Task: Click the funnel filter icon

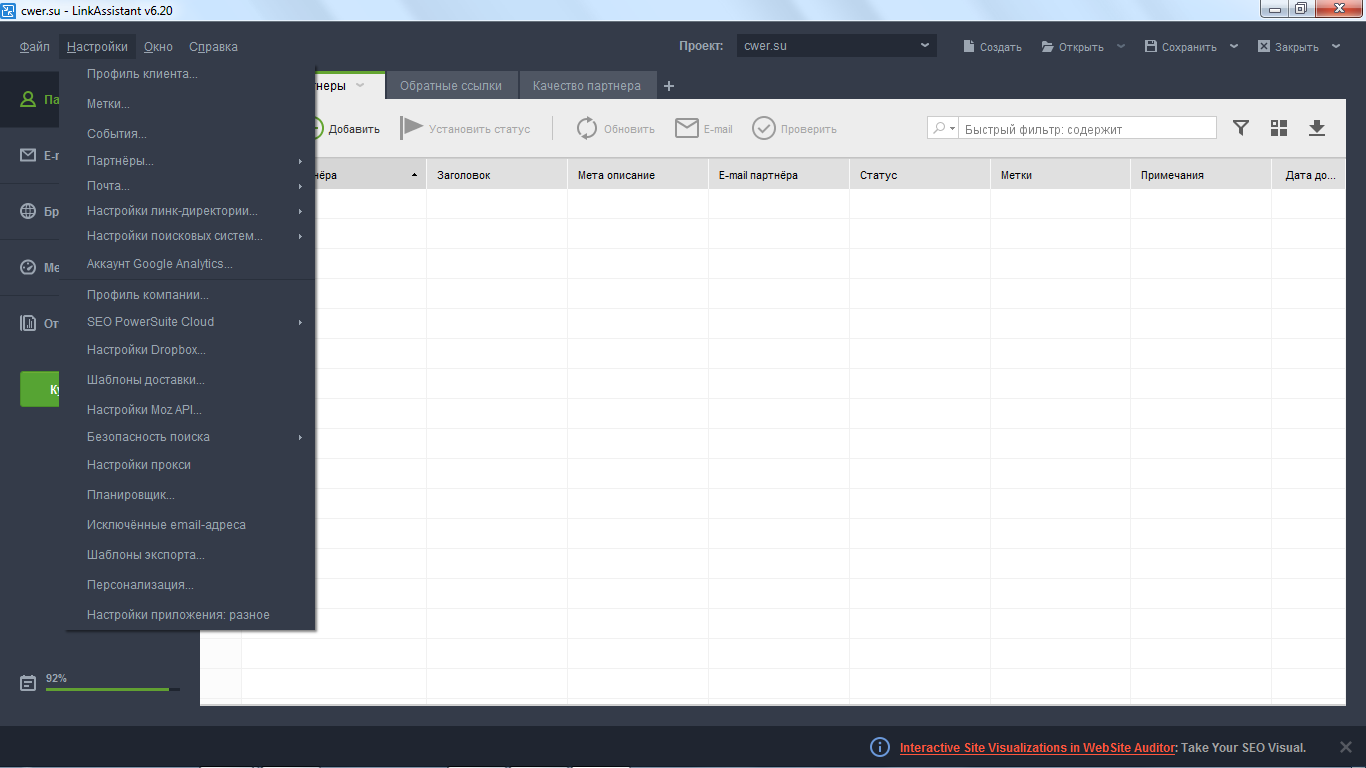Action: [1241, 128]
